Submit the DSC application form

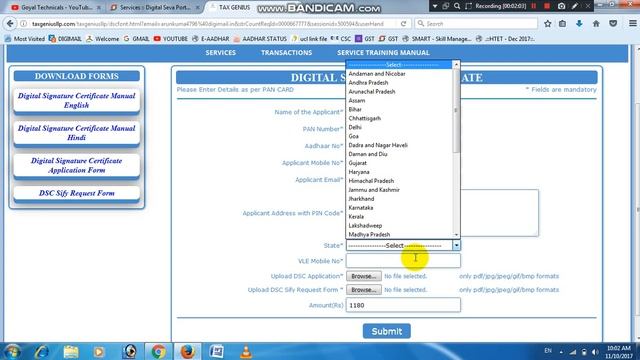click(x=387, y=331)
